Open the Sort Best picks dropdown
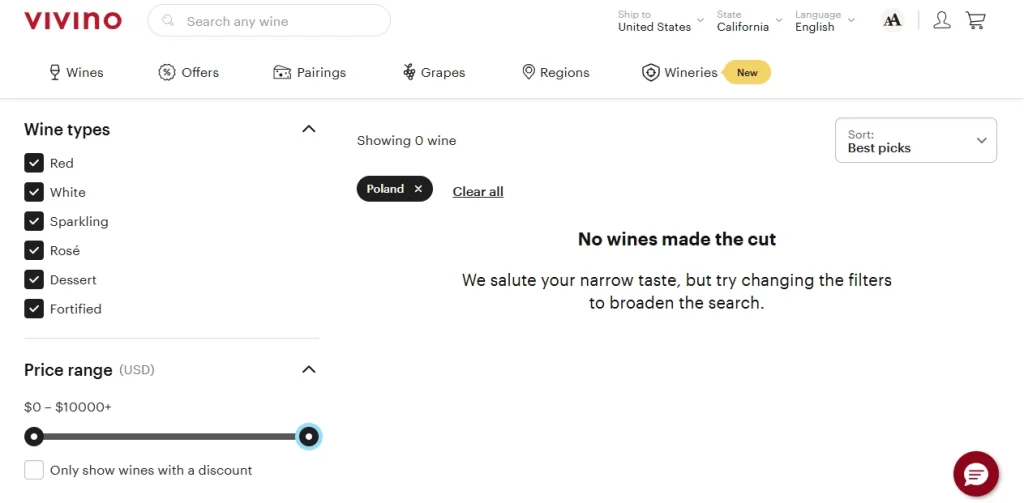 916,140
